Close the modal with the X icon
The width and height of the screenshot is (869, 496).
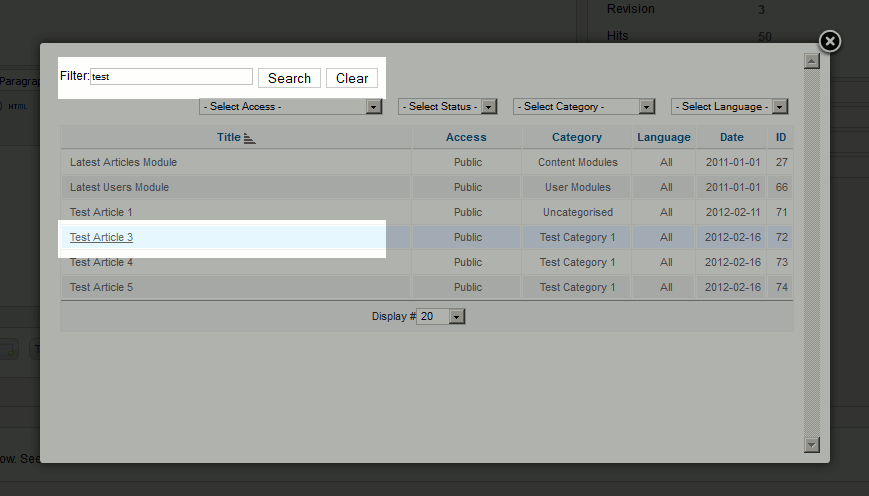tap(830, 42)
